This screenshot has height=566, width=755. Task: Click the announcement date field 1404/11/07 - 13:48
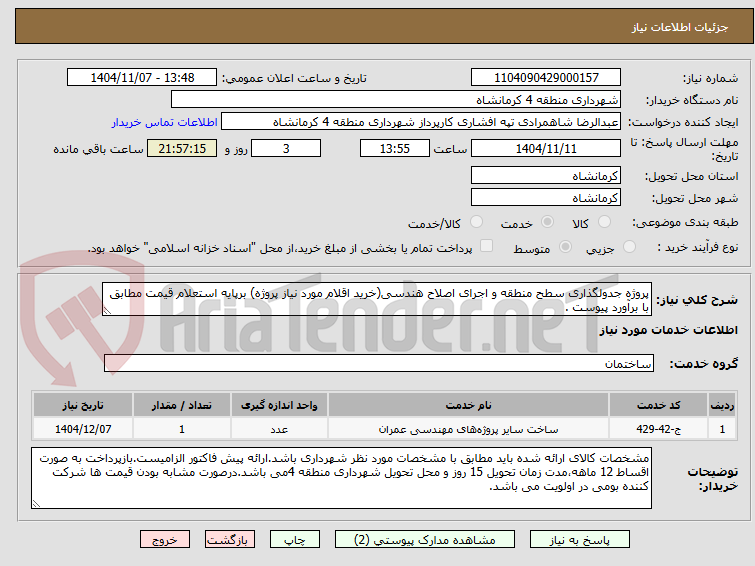point(142,78)
